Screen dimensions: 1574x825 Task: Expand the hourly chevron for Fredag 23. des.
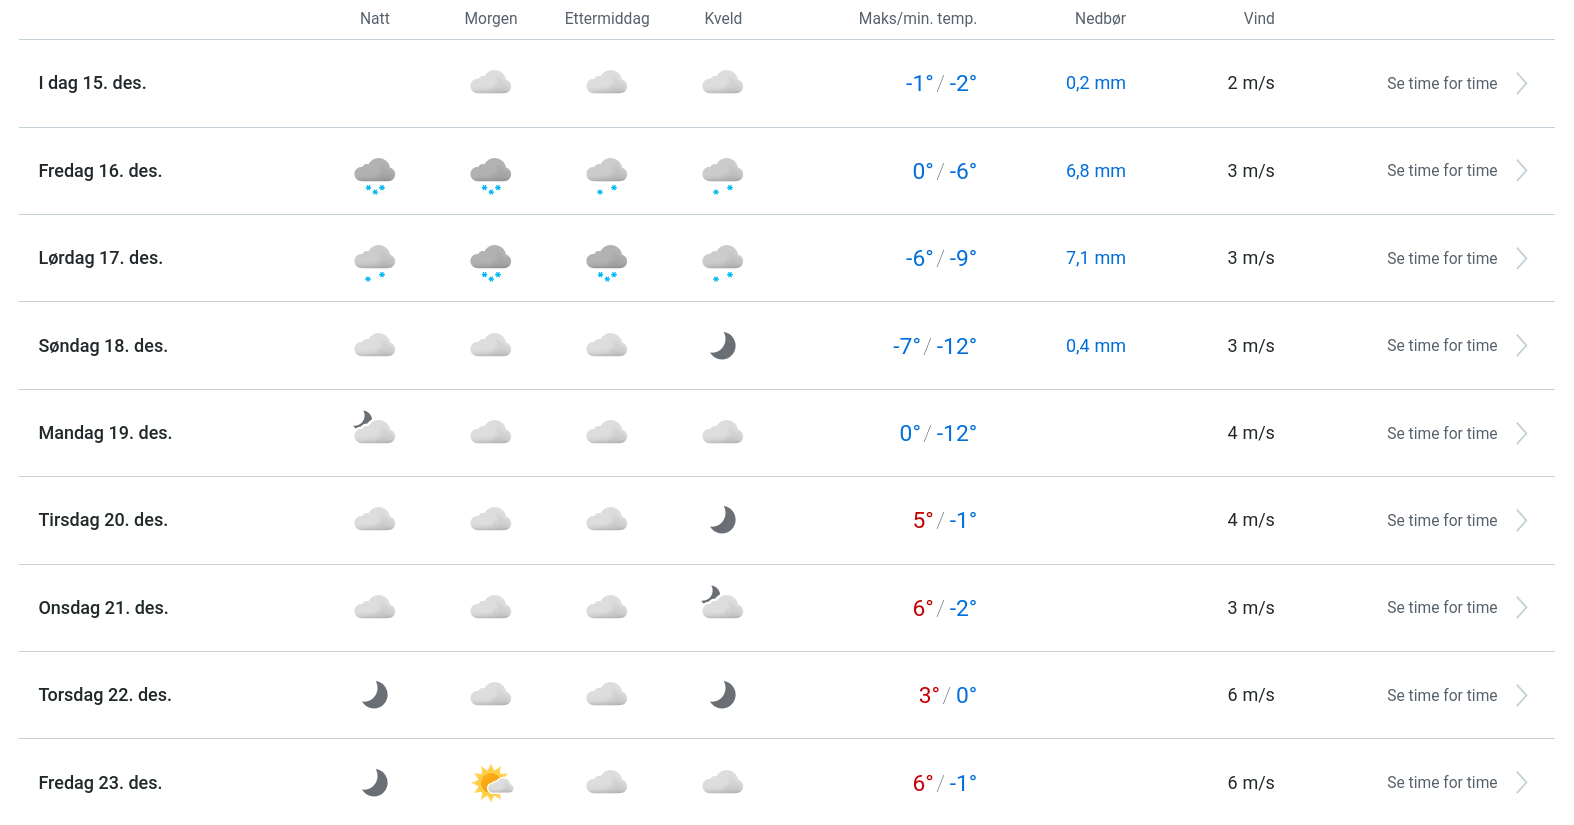pos(1521,783)
